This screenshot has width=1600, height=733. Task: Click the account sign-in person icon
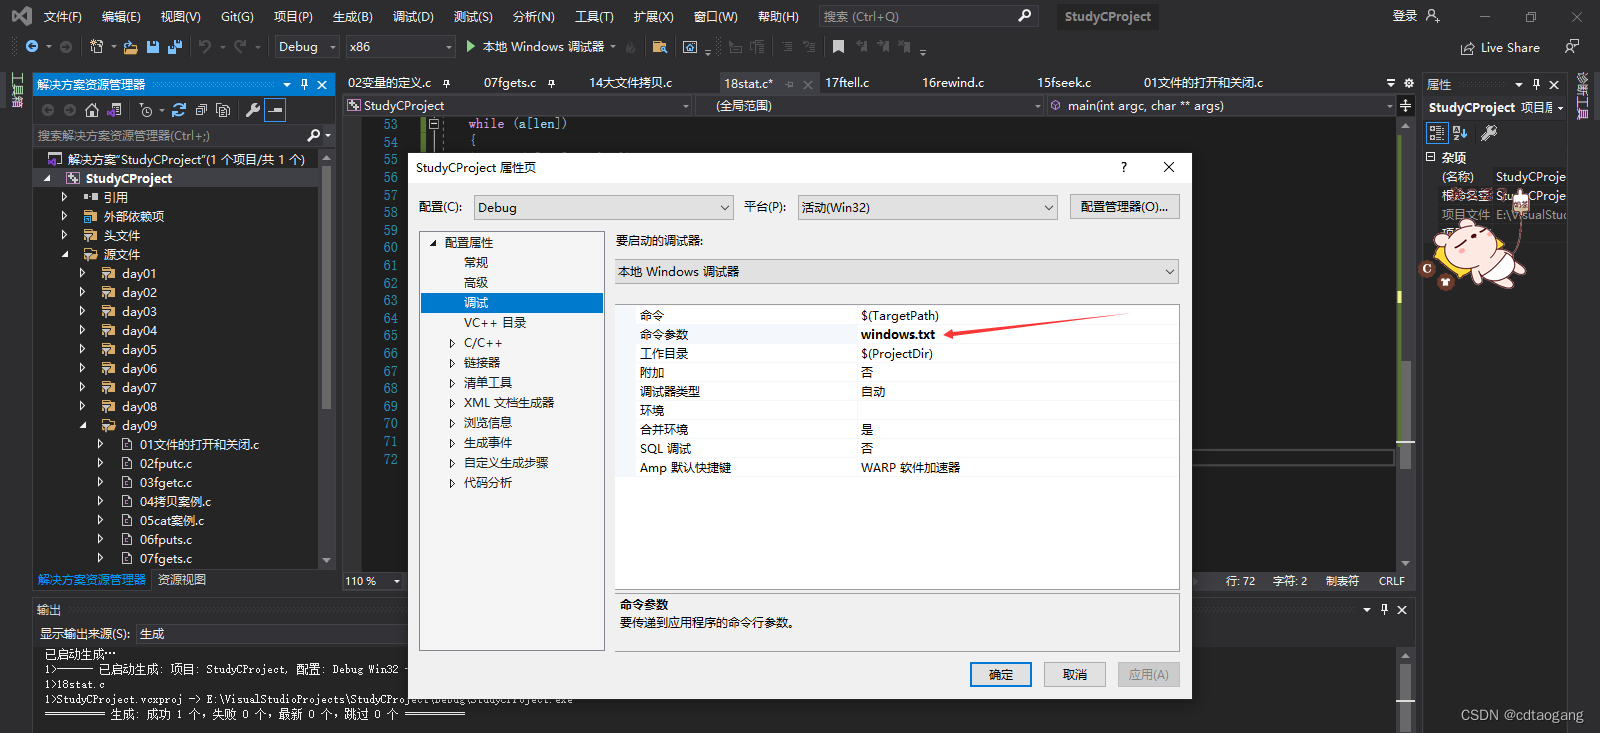[x=1432, y=16]
